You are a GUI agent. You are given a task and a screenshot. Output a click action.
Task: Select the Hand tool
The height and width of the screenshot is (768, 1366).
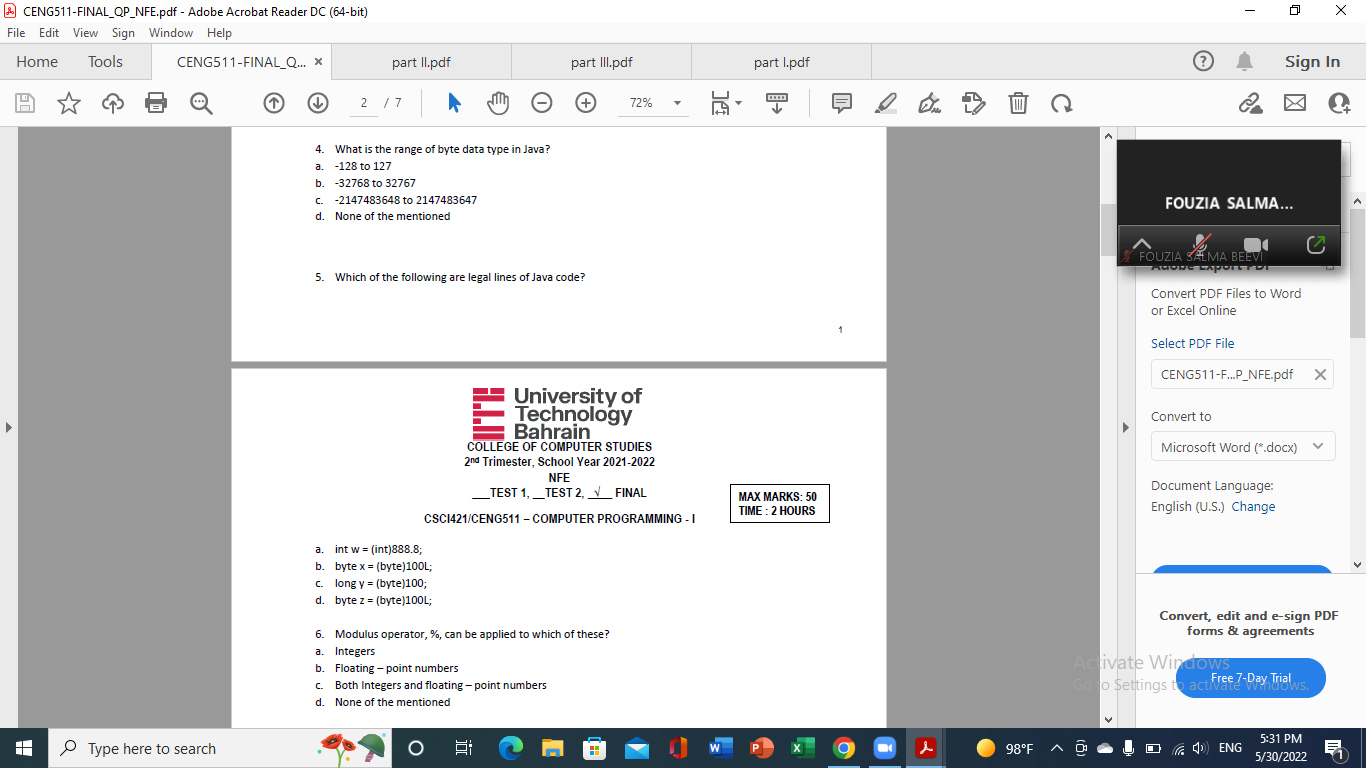tap(497, 103)
